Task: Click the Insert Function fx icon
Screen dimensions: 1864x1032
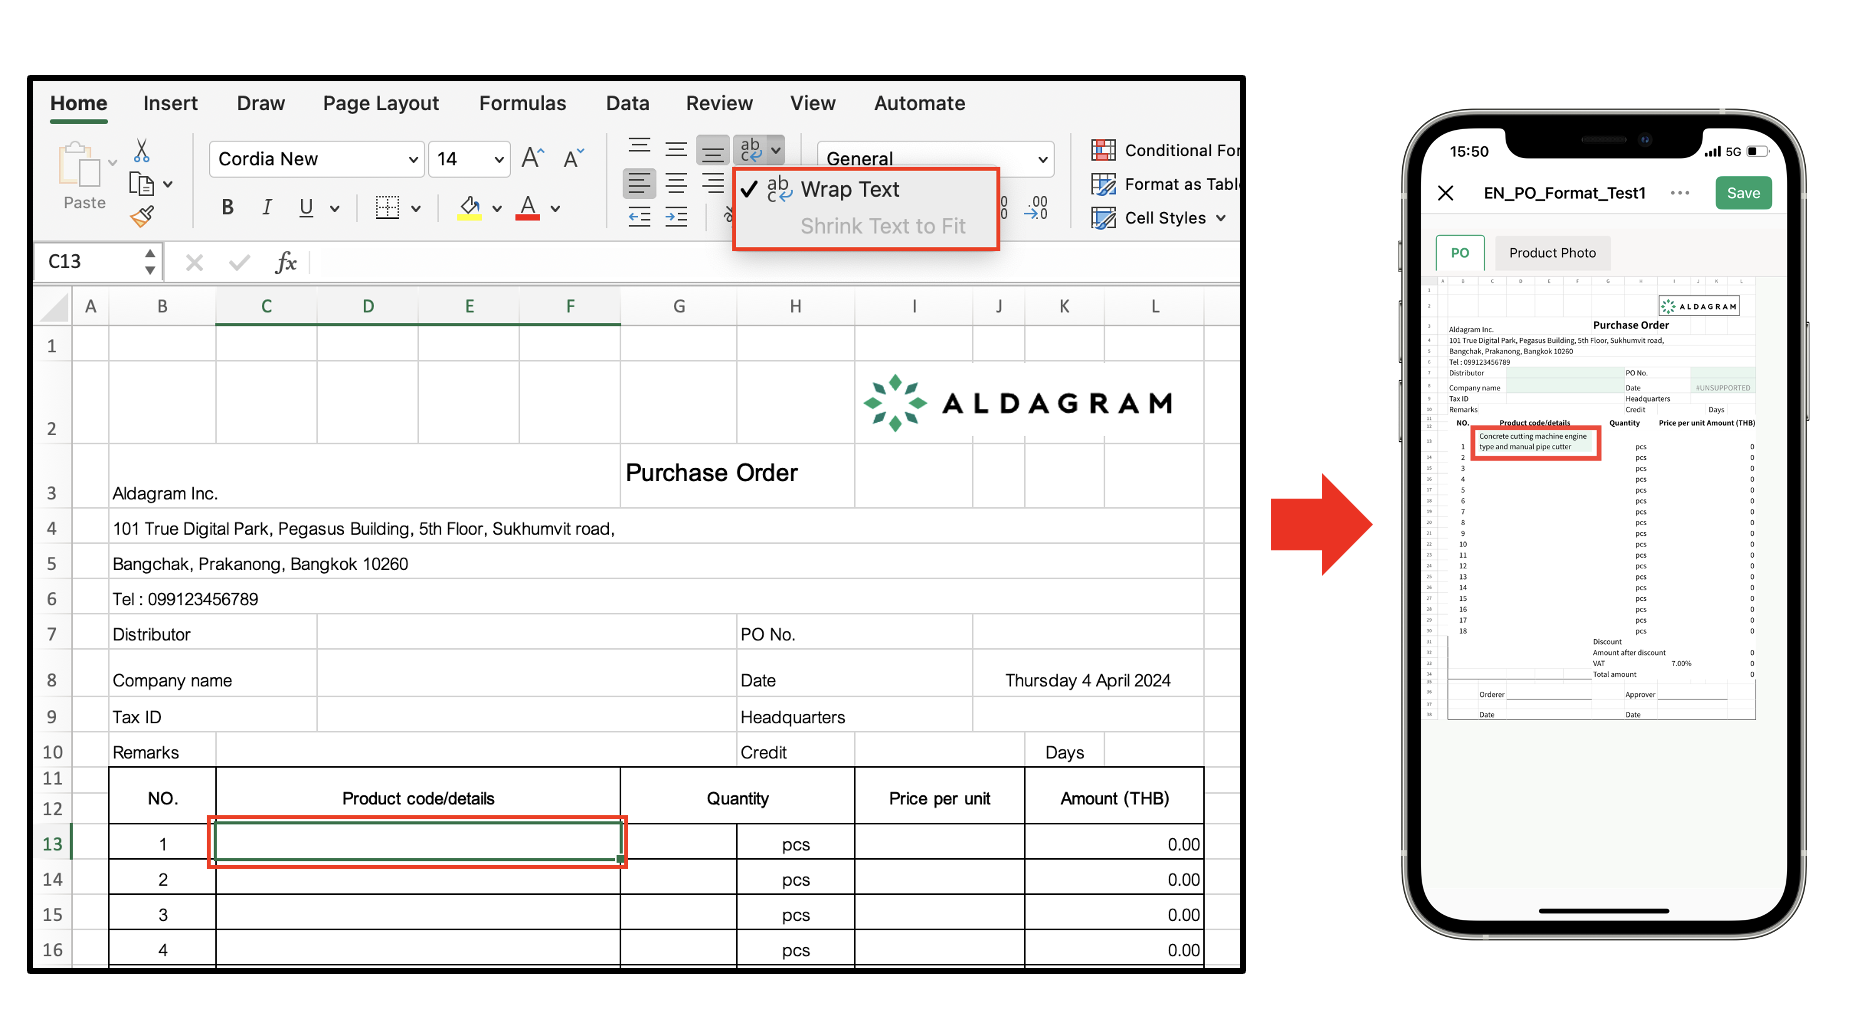Action: pos(285,262)
